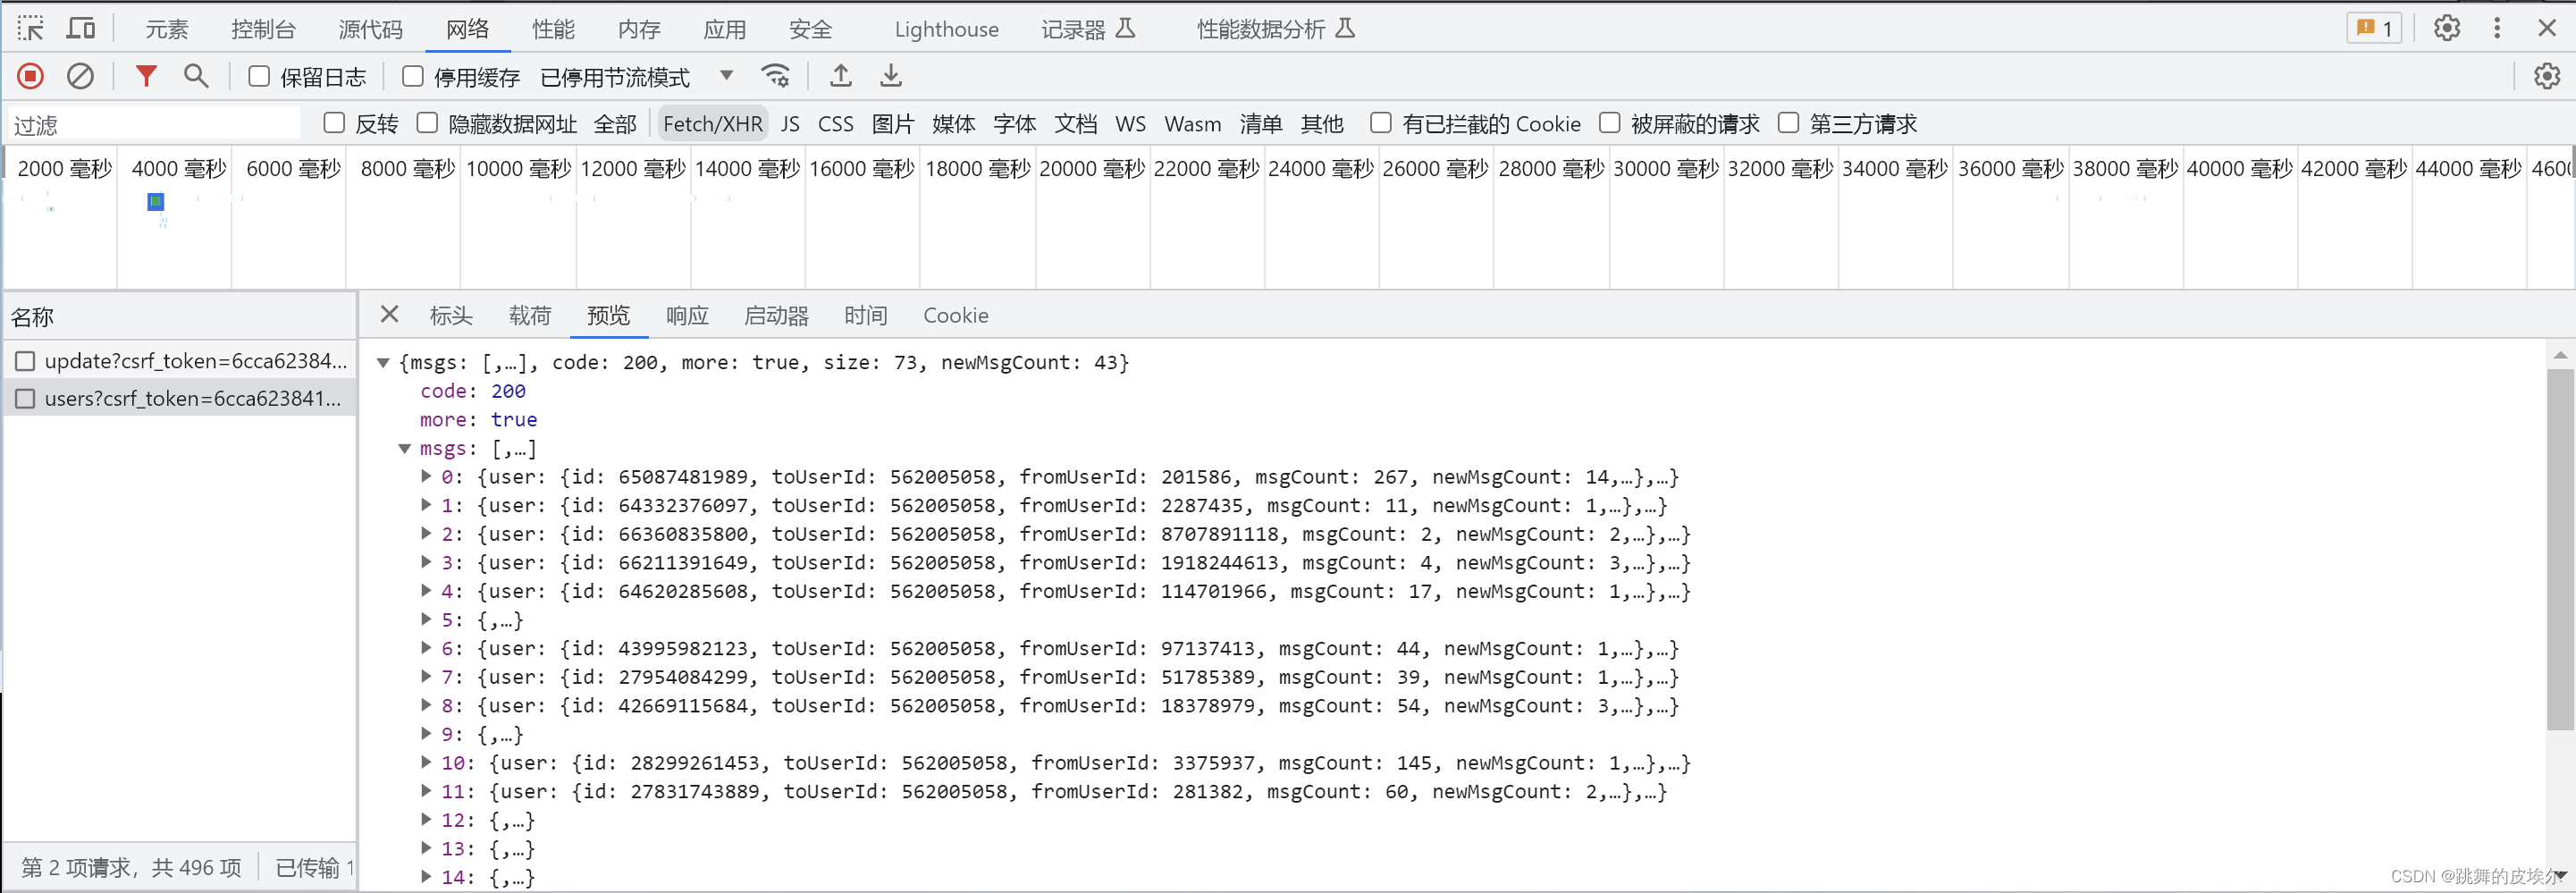
Task: Click the green request bar in timeline
Action: pos(156,201)
